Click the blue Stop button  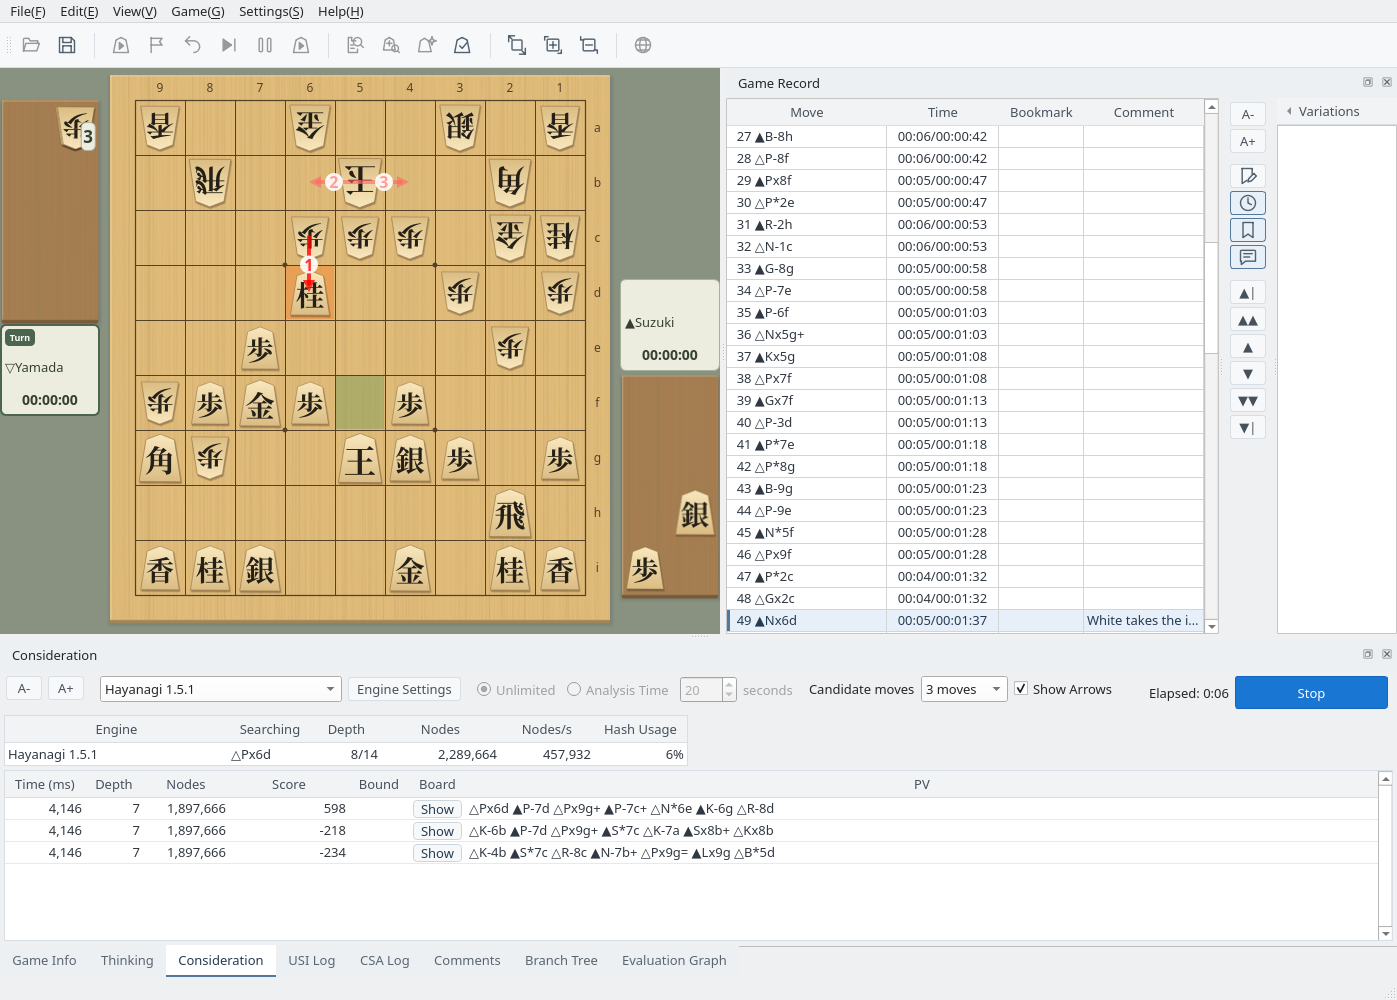(x=1311, y=693)
